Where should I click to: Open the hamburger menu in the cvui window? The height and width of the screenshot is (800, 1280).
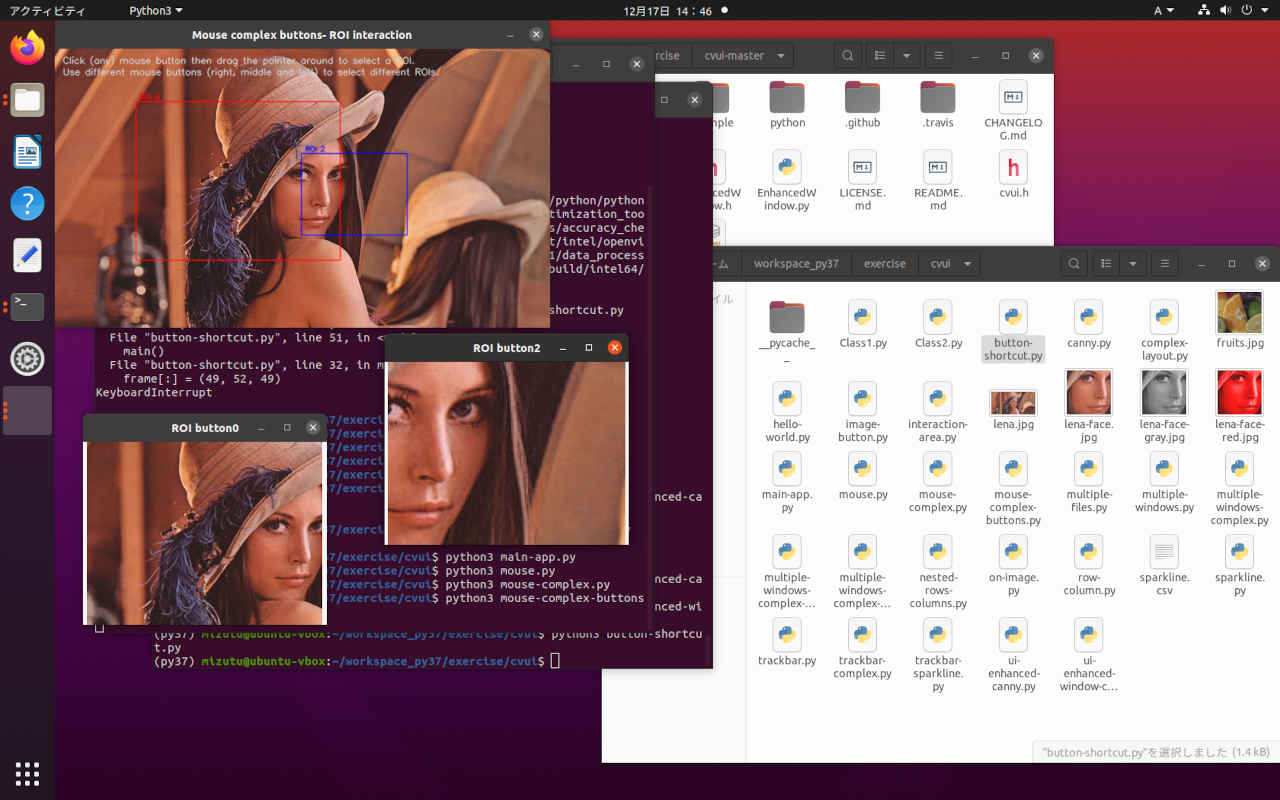click(1164, 264)
